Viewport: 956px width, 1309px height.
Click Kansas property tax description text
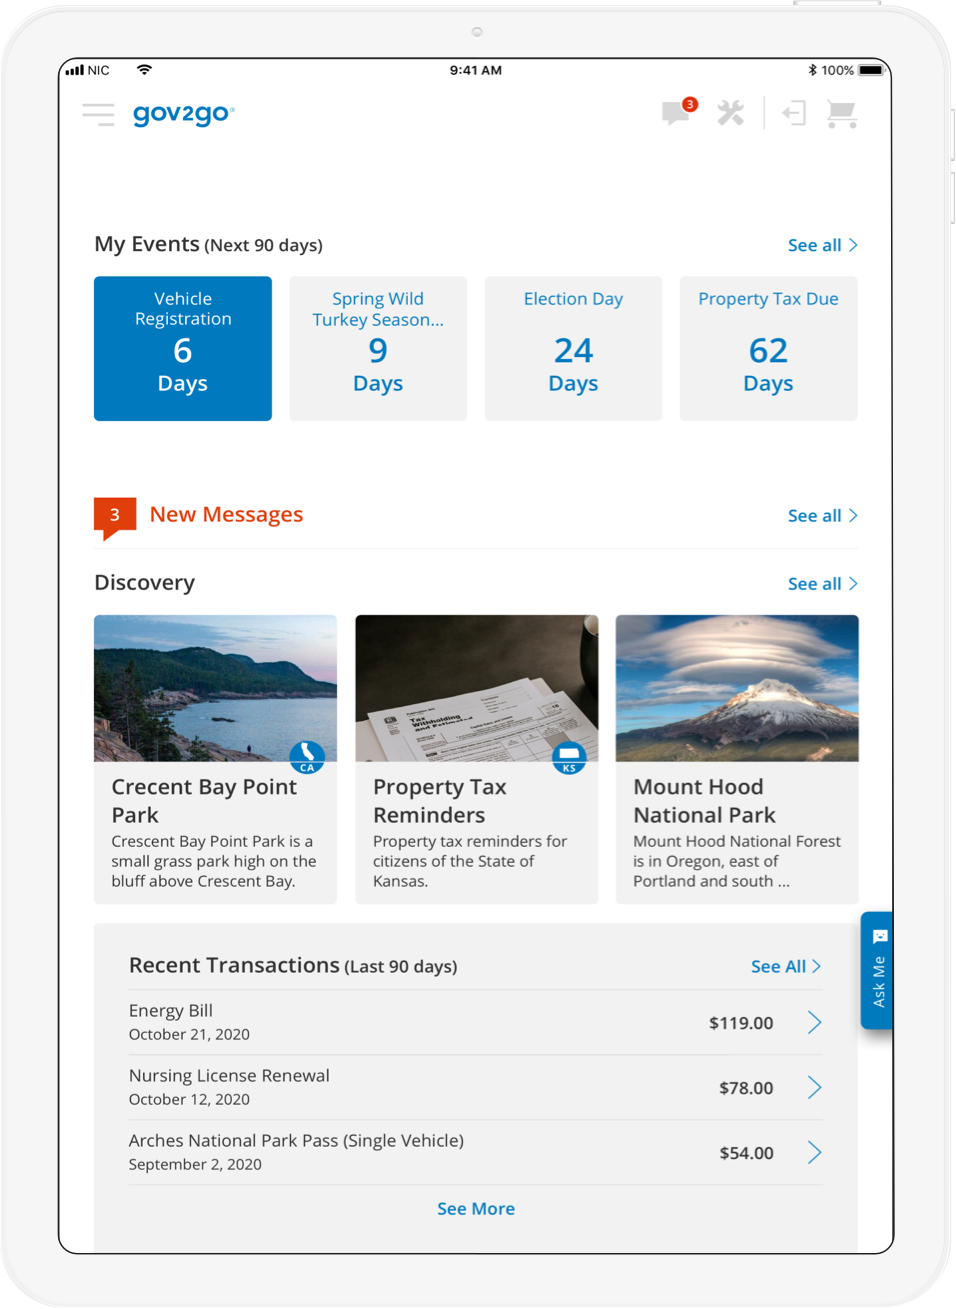tap(470, 862)
